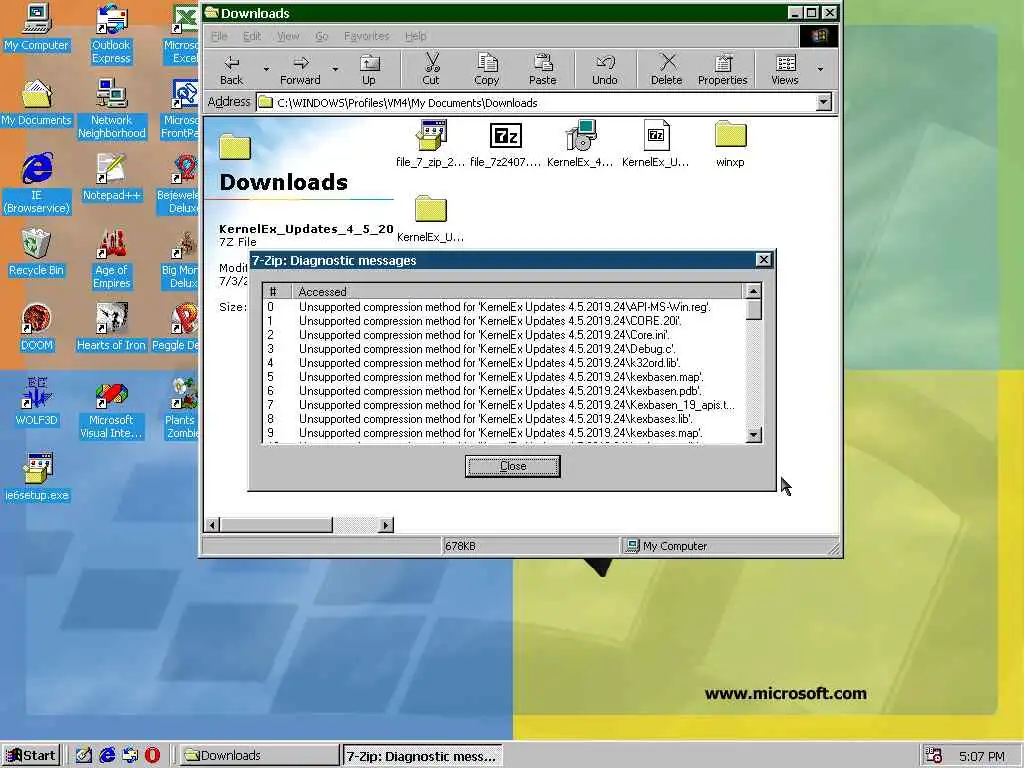This screenshot has width=1024, height=768.
Task: Click the # column header
Action: click(x=277, y=291)
